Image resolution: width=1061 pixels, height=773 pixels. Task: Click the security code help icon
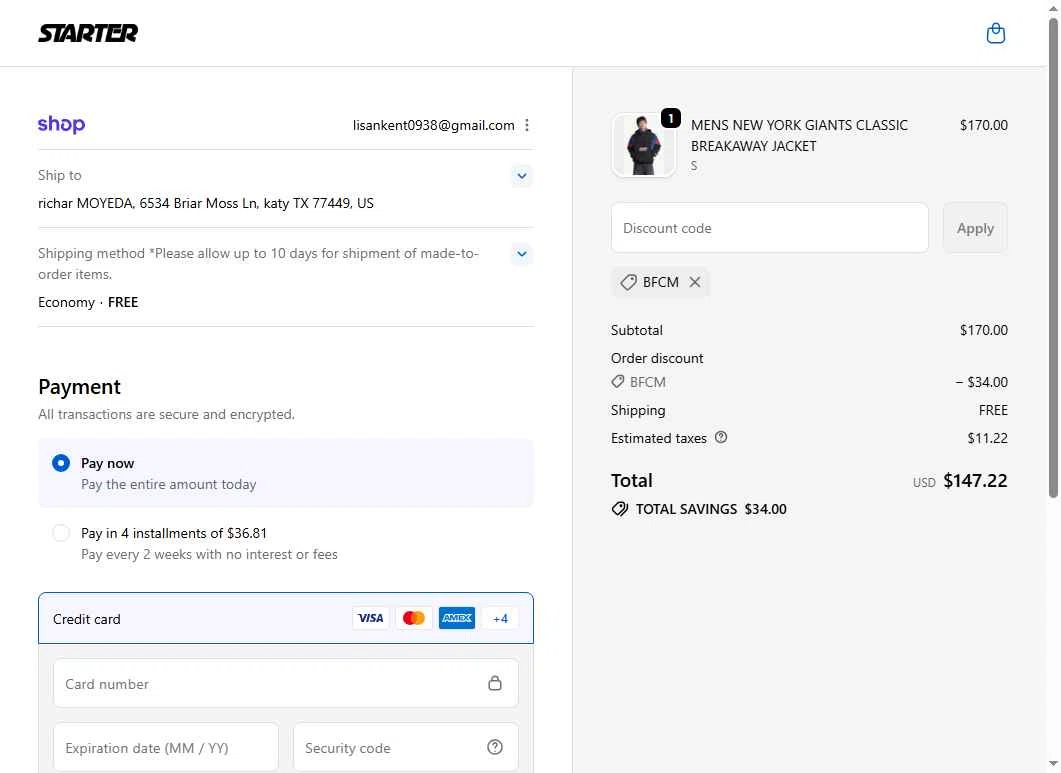click(x=495, y=747)
